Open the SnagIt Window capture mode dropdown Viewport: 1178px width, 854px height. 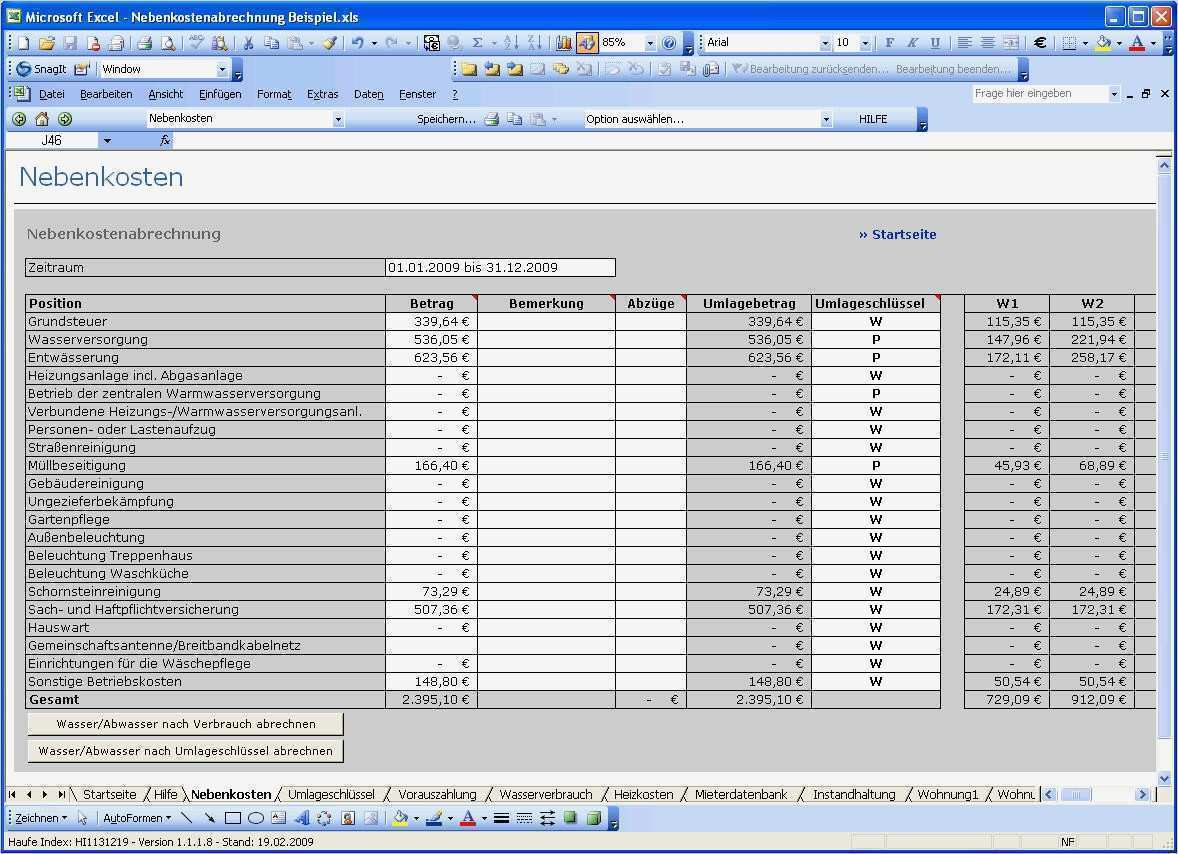224,69
